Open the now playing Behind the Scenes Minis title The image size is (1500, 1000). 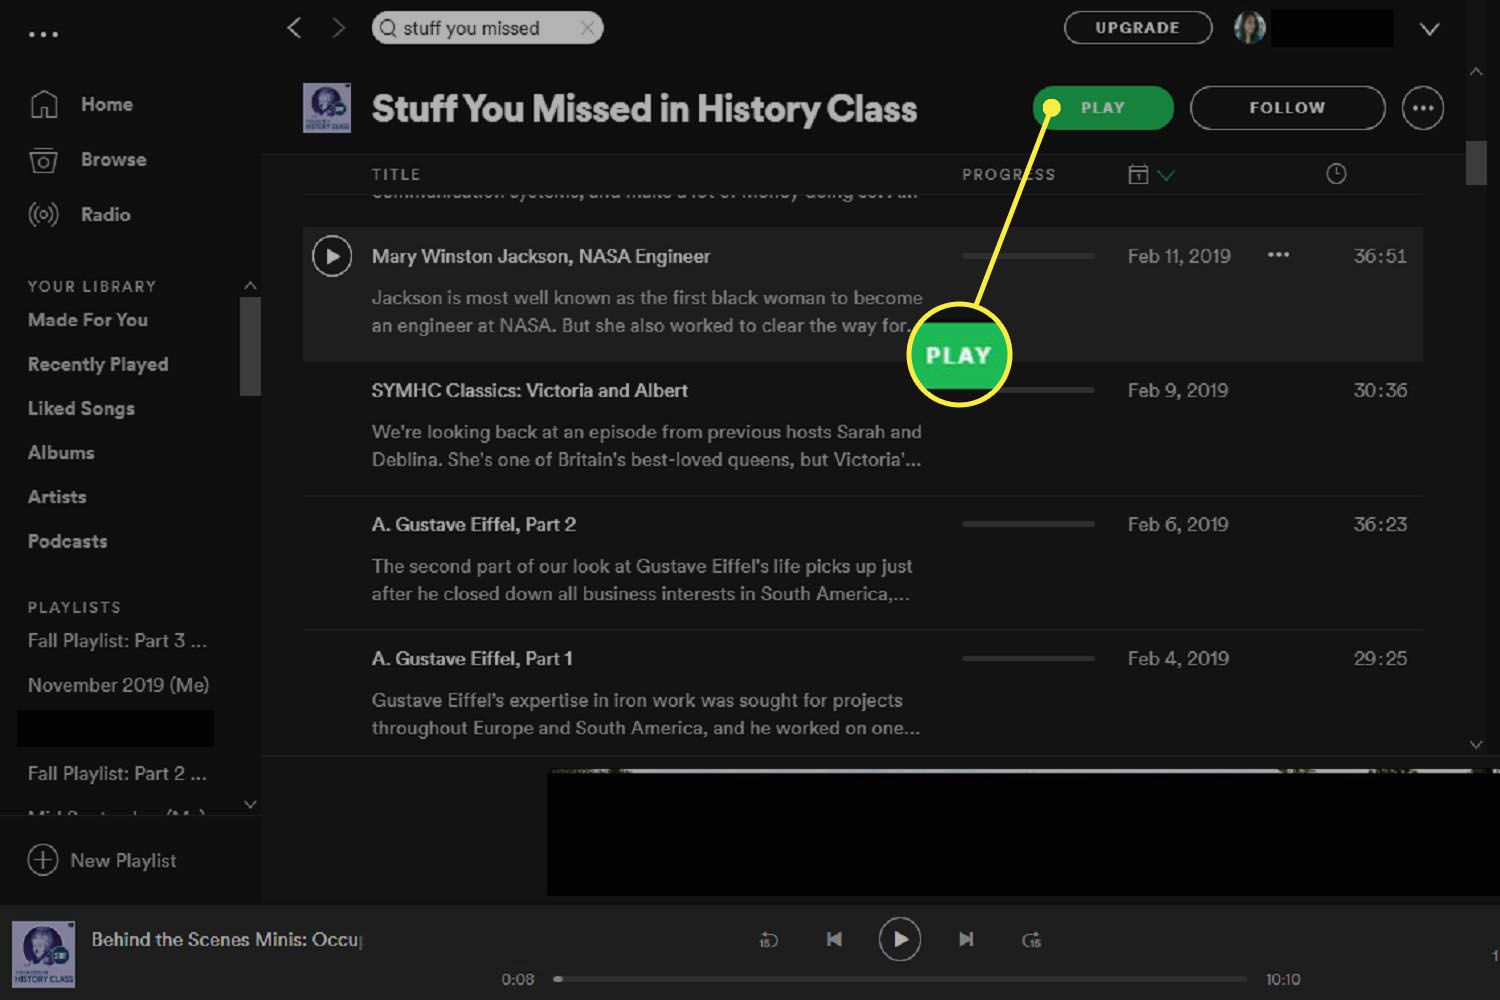227,939
